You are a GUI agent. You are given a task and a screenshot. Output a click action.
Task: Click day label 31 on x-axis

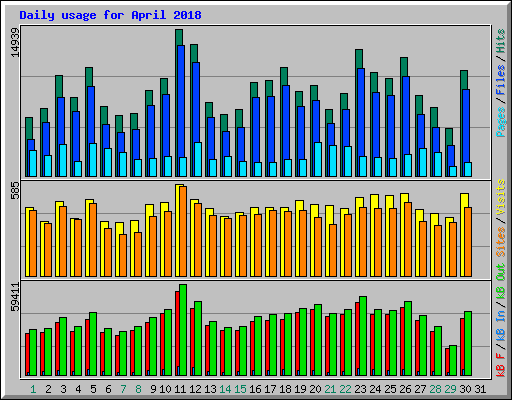click(480, 389)
